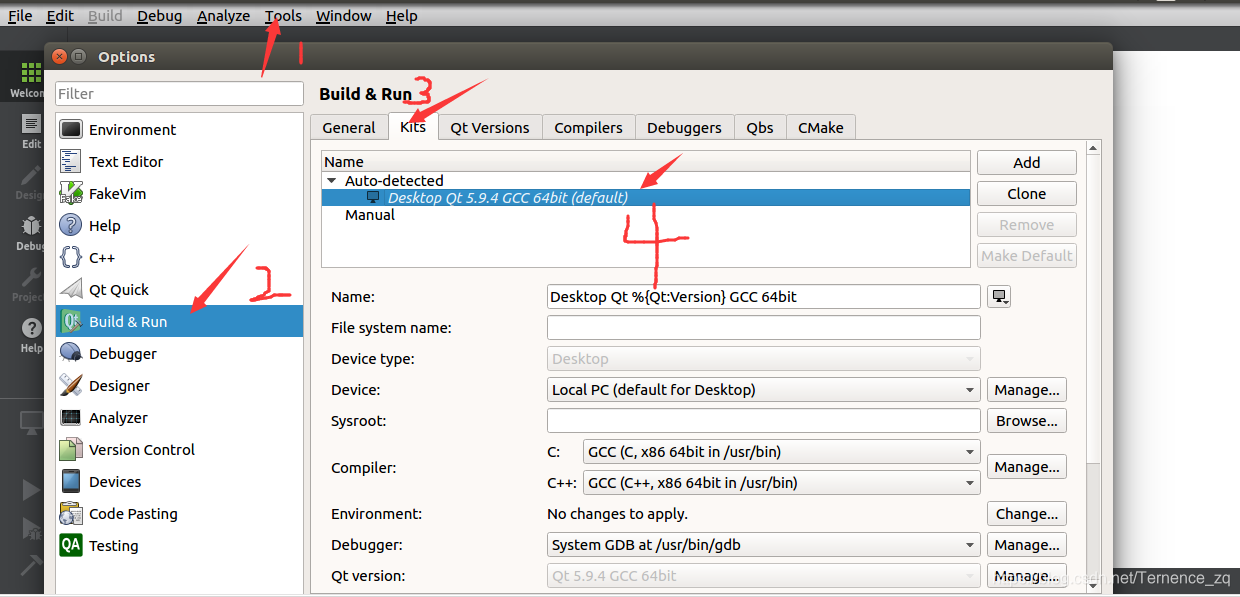Select the Build & Run category
Image resolution: width=1240 pixels, height=597 pixels.
pos(180,322)
